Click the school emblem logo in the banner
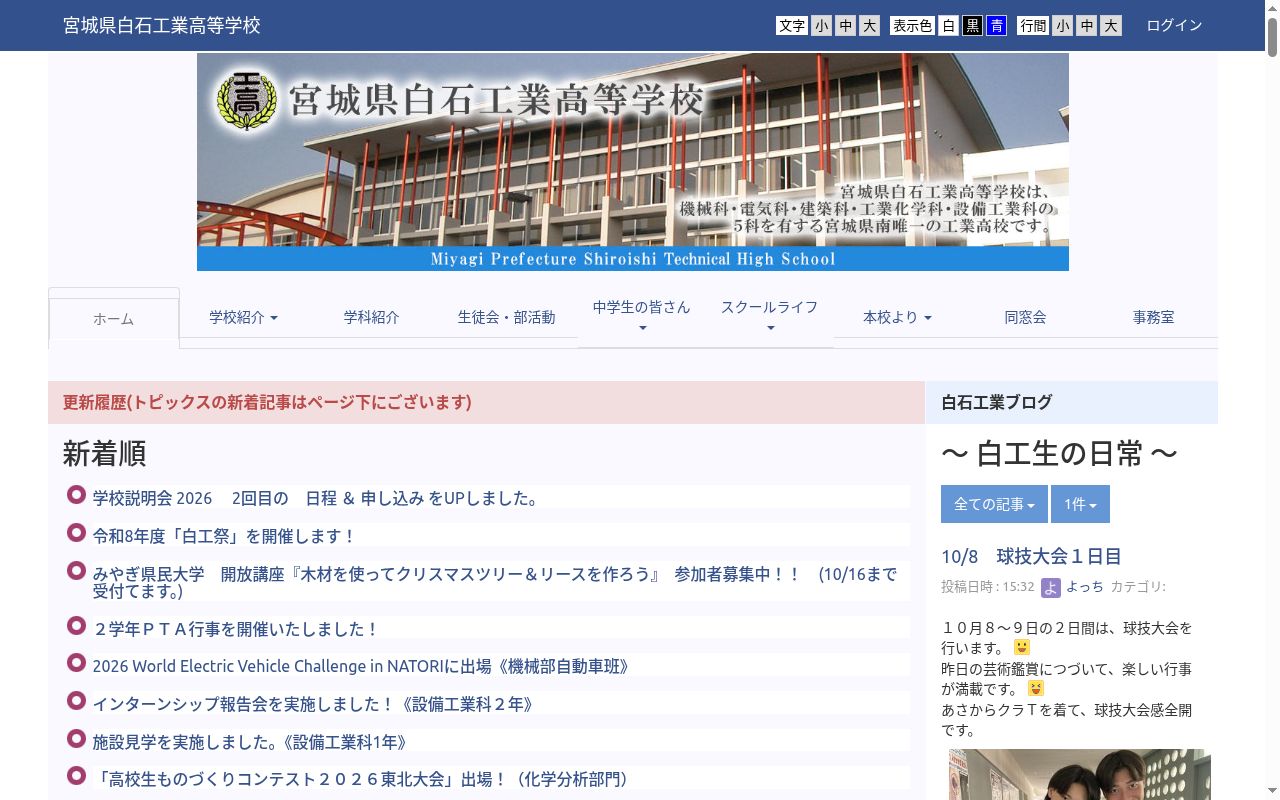This screenshot has width=1280, height=800. click(x=246, y=102)
